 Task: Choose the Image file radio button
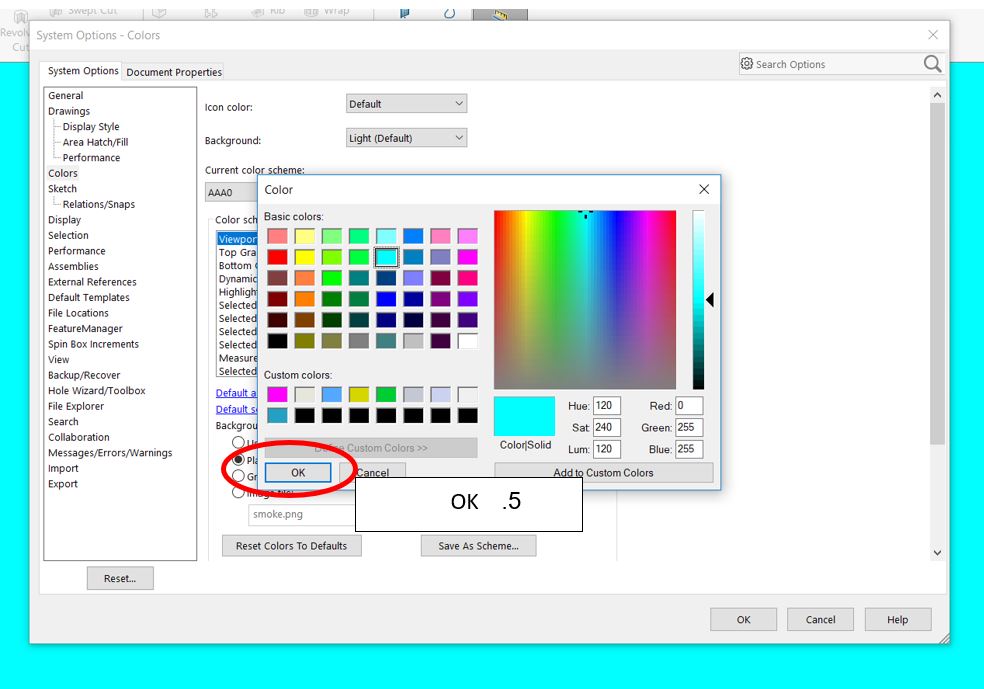point(238,492)
